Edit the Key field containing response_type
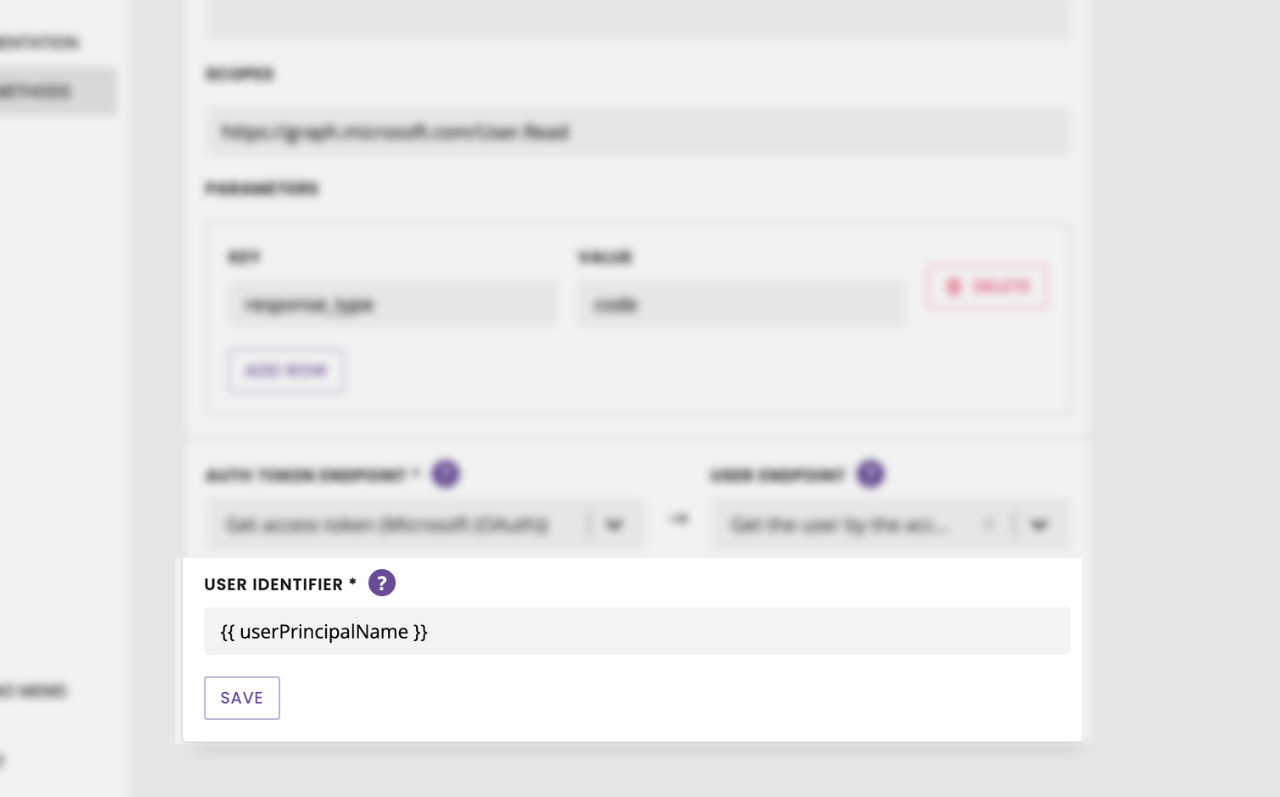 click(391, 304)
